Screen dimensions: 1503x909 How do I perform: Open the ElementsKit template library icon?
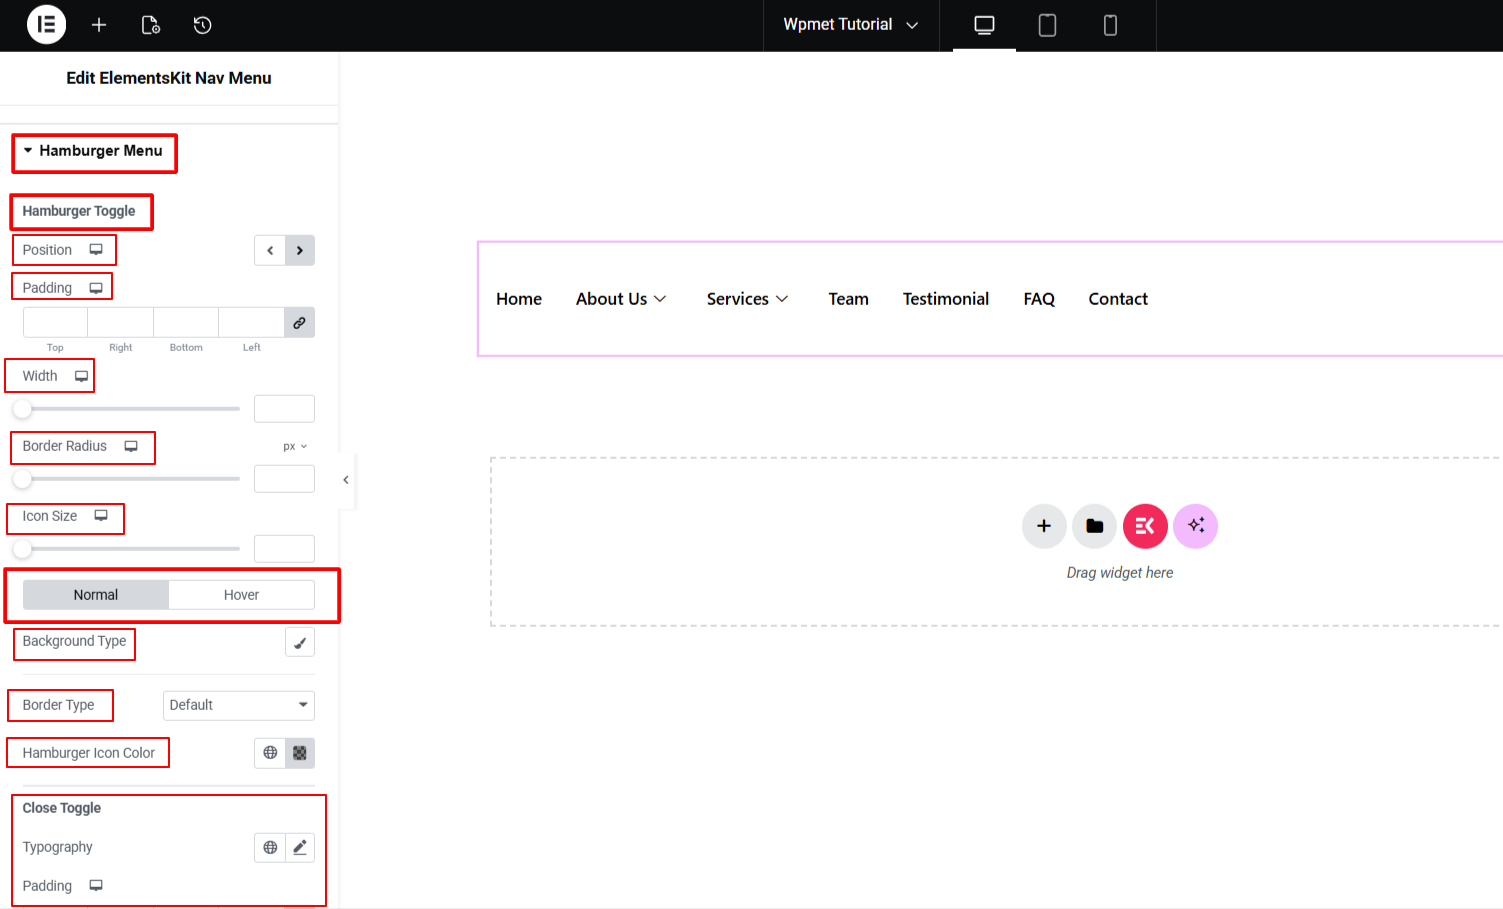[1145, 525]
